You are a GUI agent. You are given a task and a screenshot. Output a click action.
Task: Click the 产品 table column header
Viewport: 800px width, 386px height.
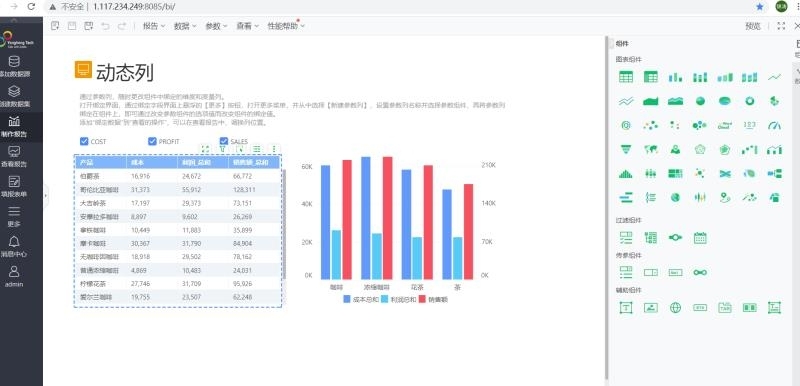pos(101,163)
